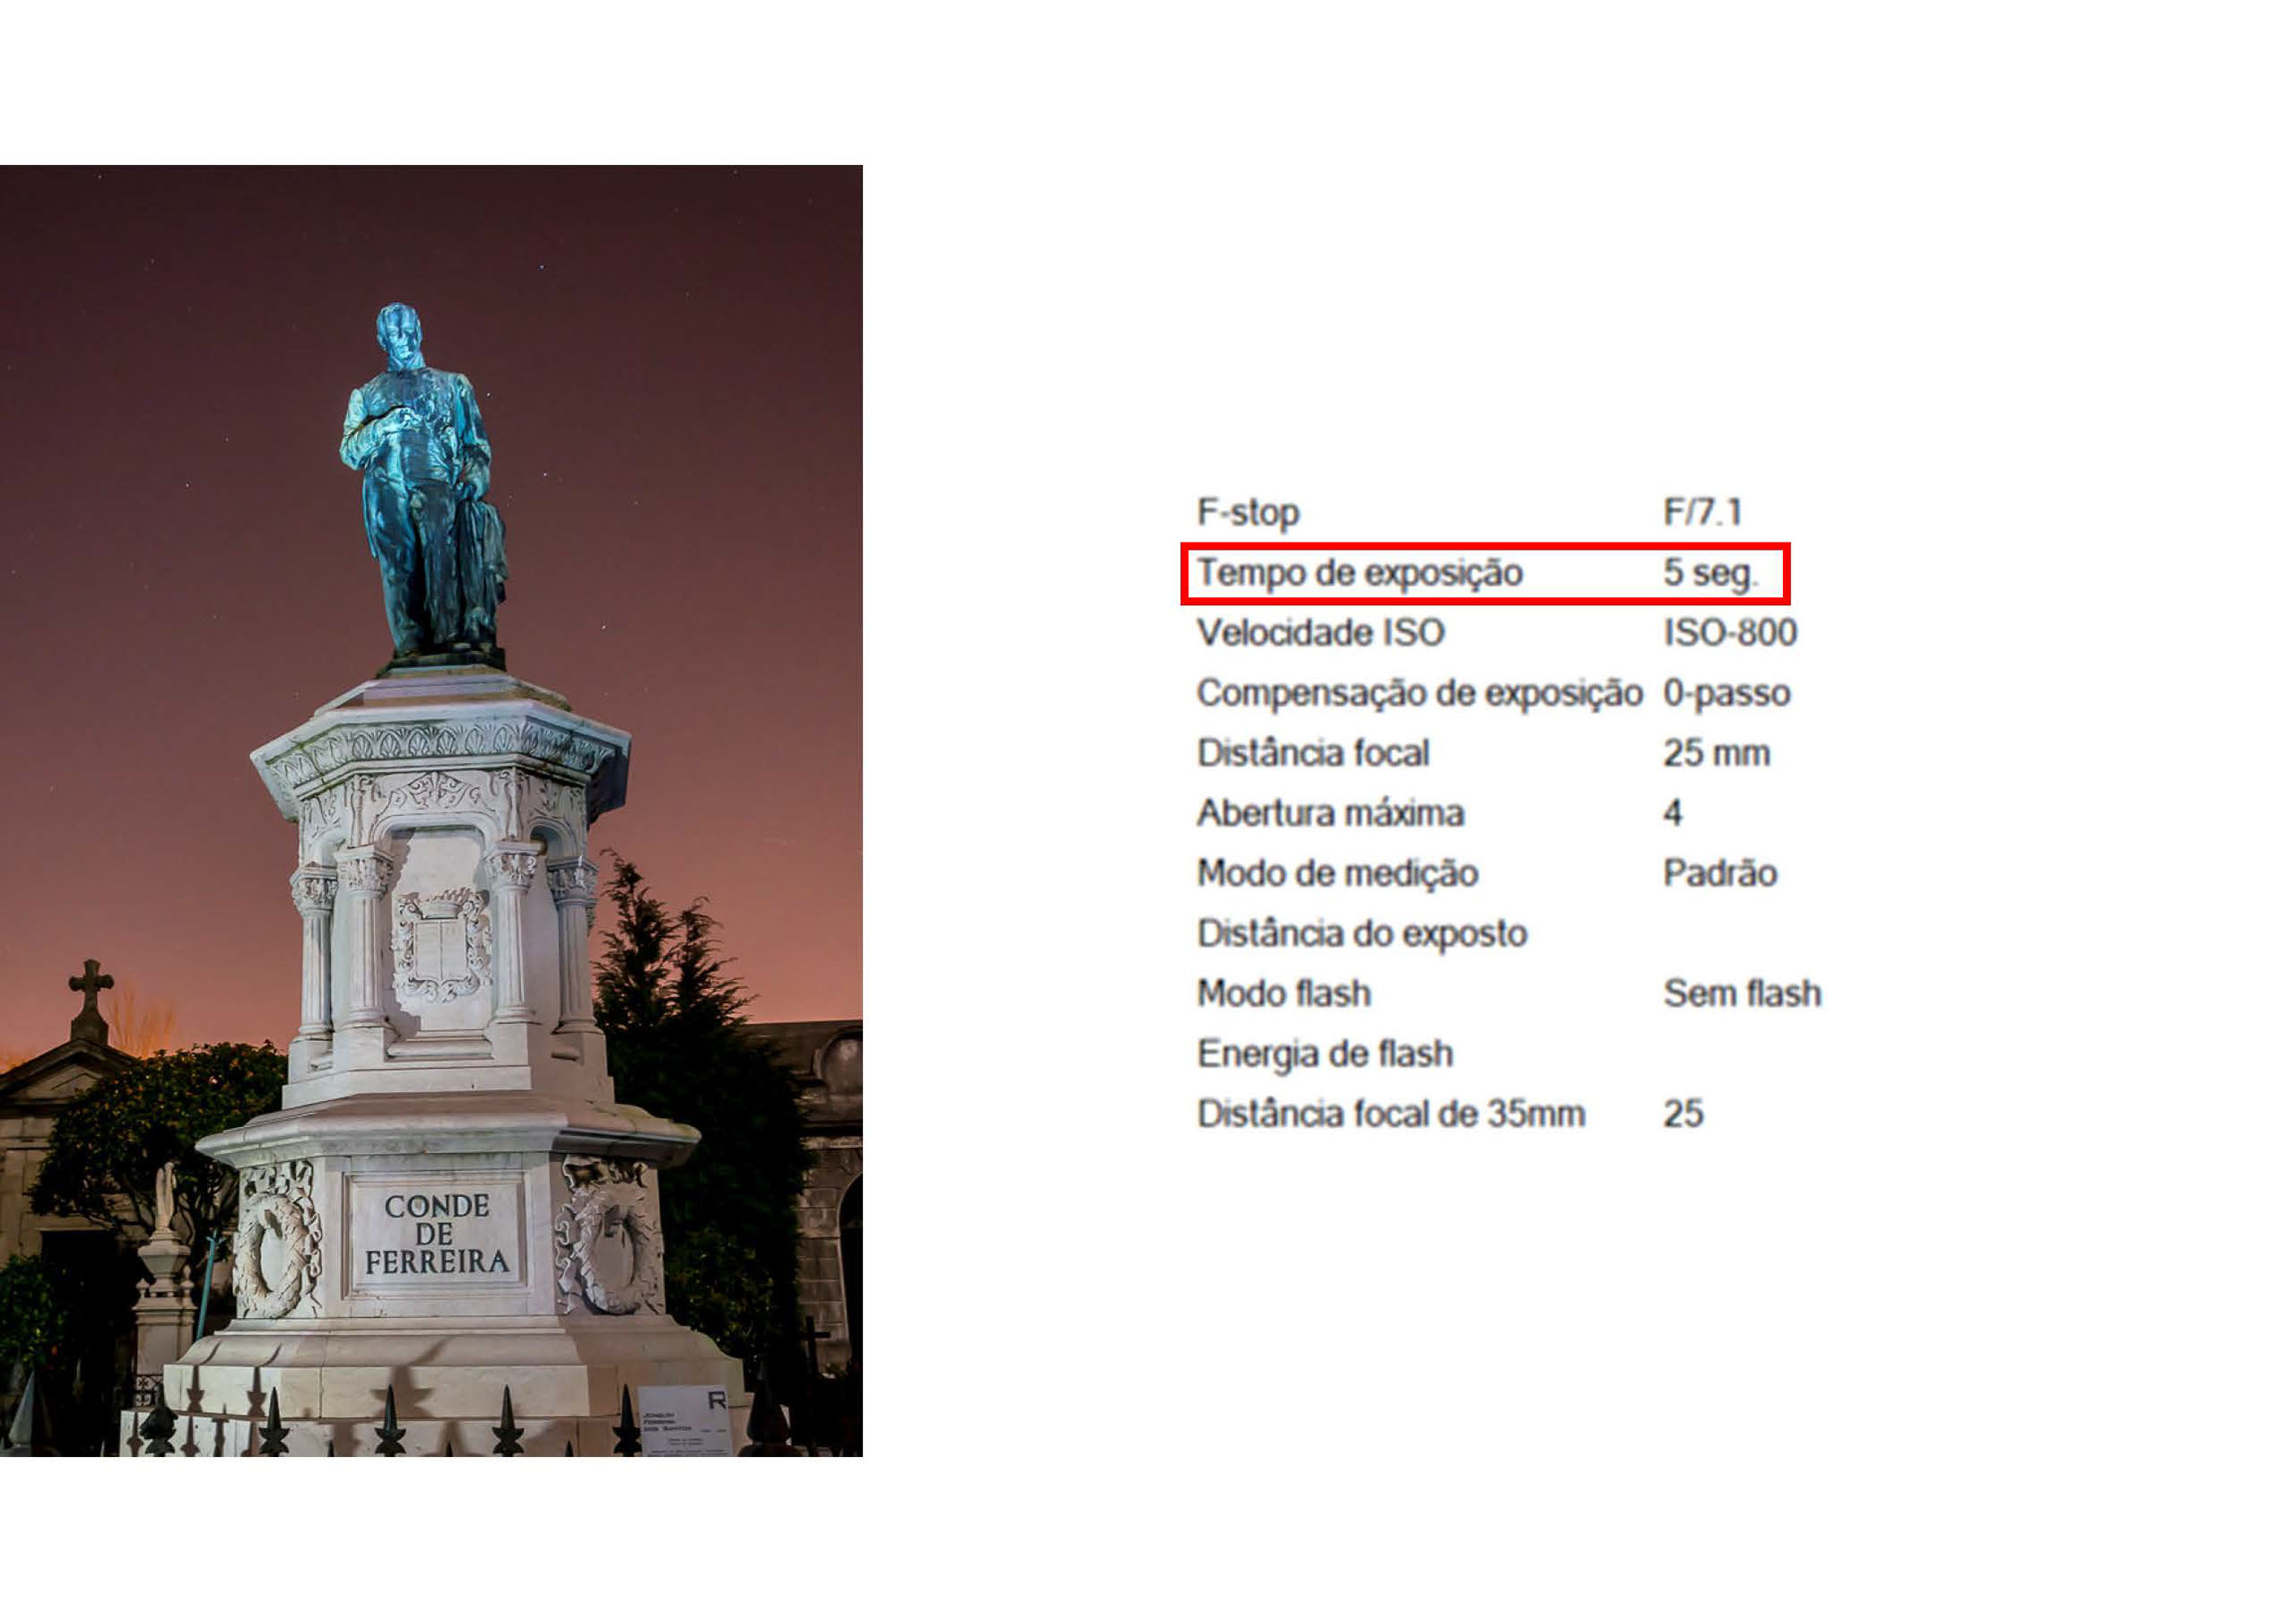The image size is (2296, 1622).
Task: Click the Velocidade ISO label
Action: pos(1320,633)
